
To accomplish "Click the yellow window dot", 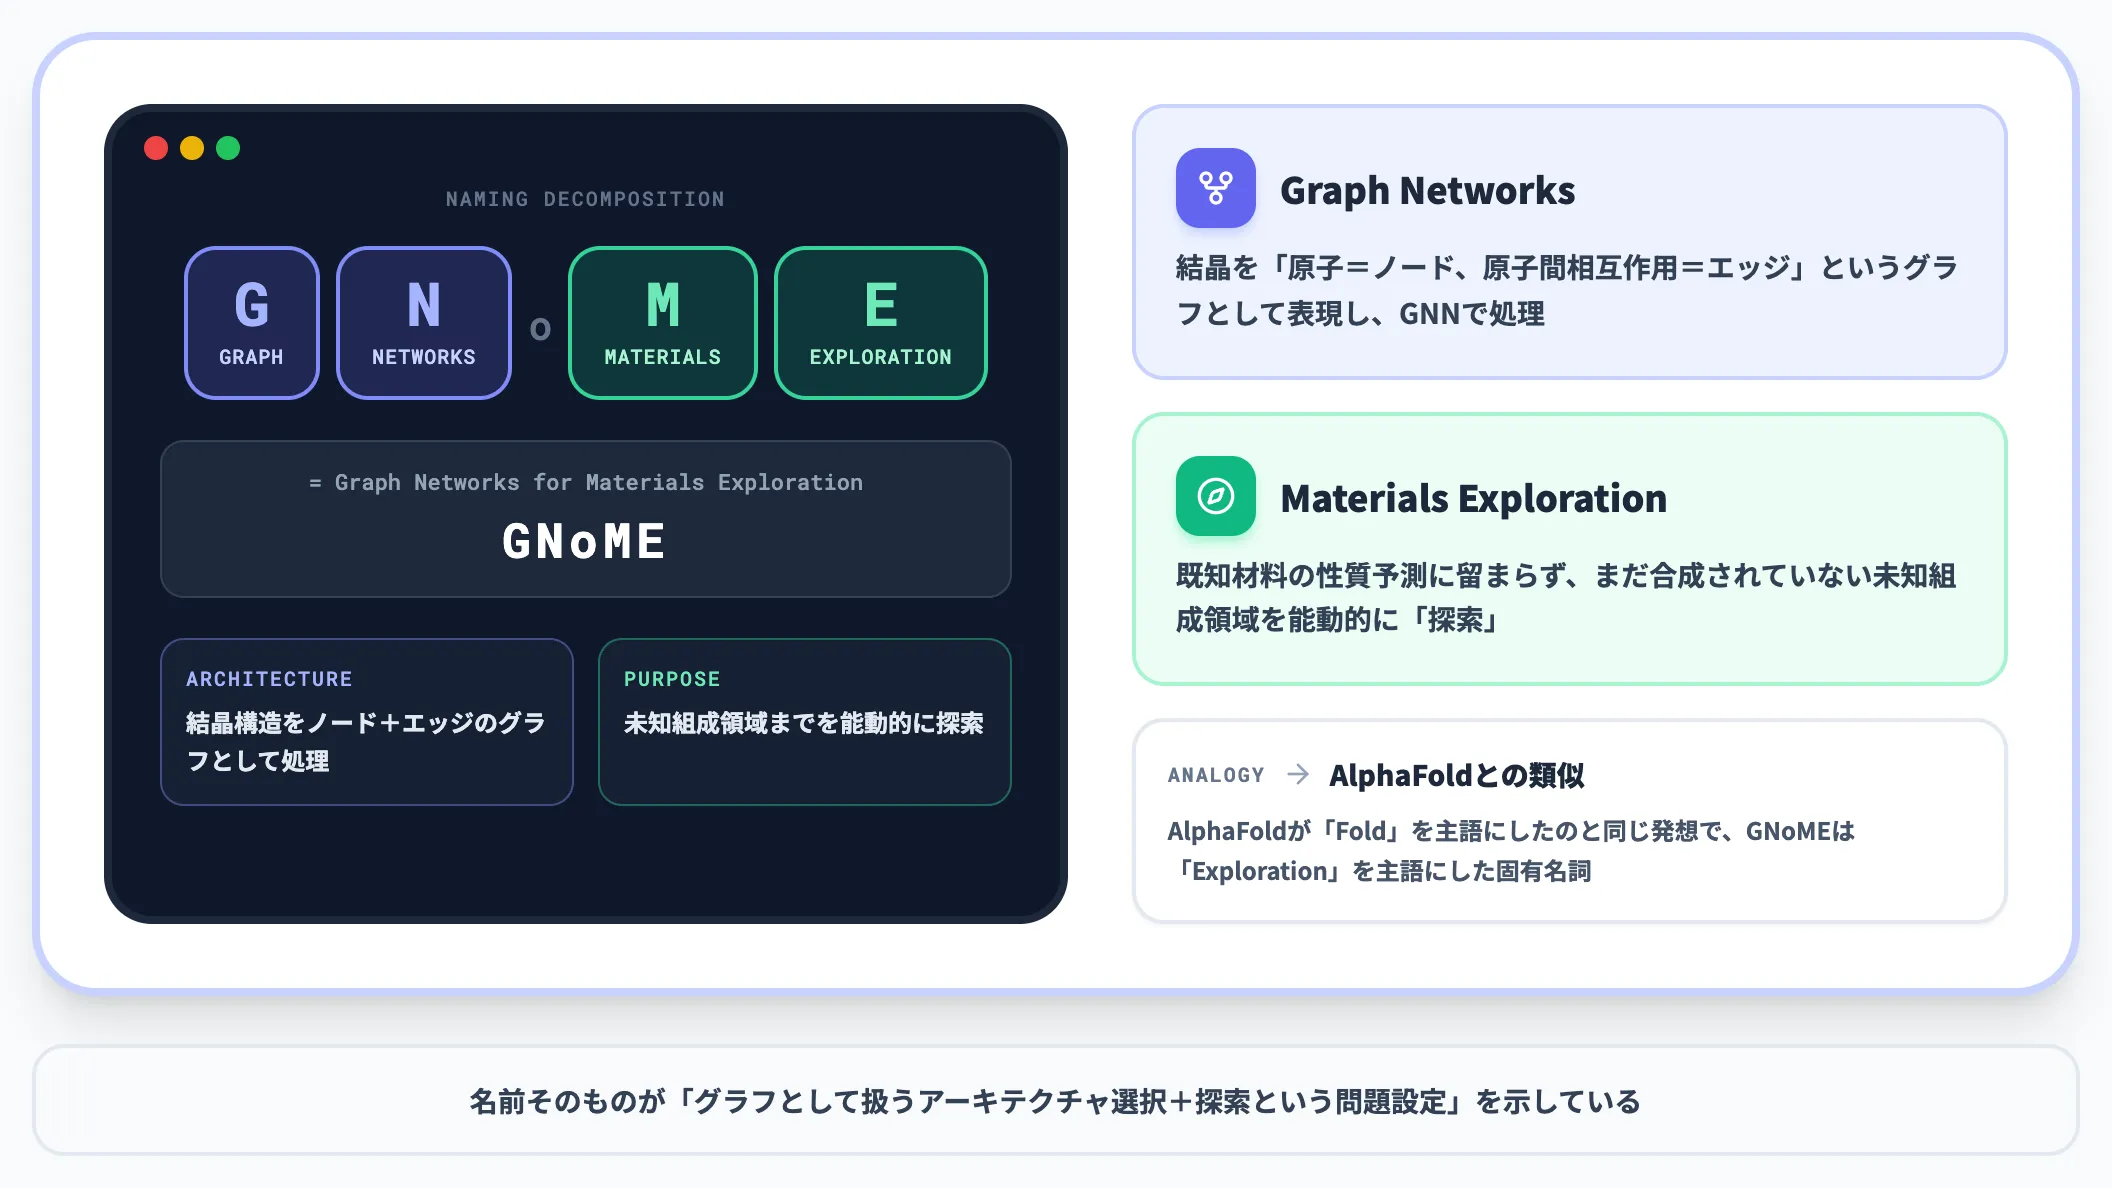I will point(192,148).
